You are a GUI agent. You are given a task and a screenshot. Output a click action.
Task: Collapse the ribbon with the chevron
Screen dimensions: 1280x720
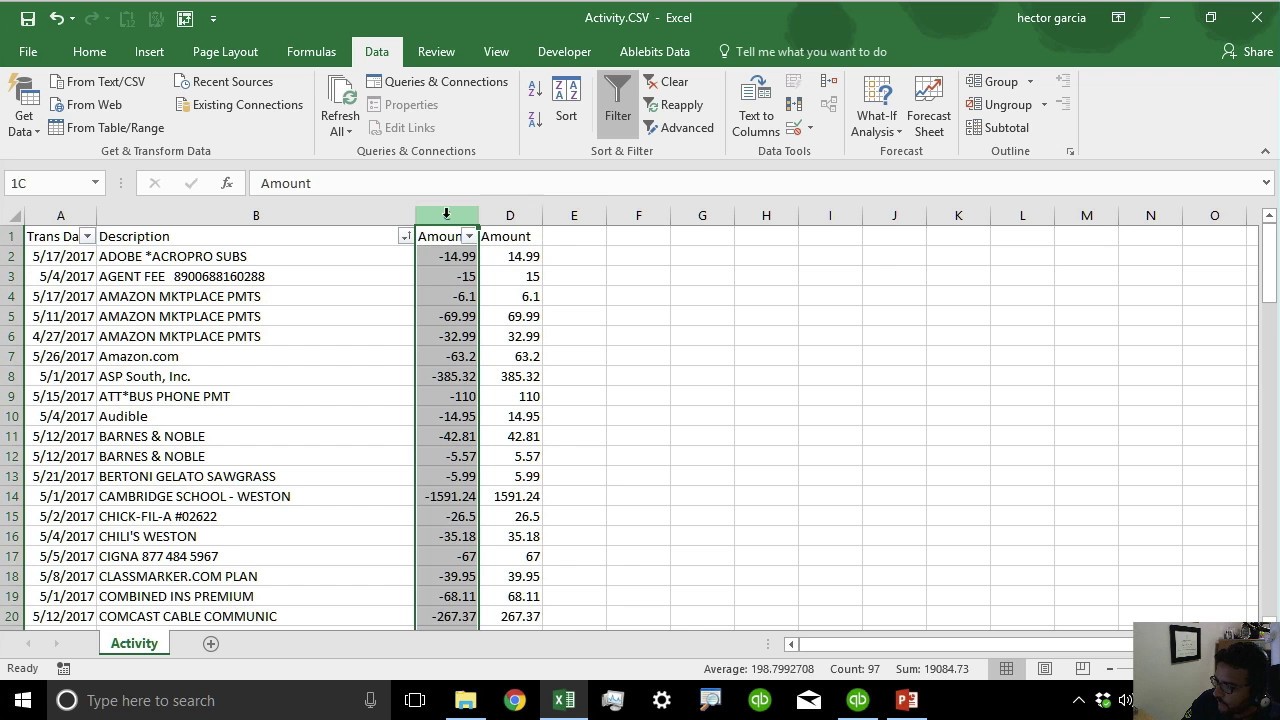[x=1265, y=152]
